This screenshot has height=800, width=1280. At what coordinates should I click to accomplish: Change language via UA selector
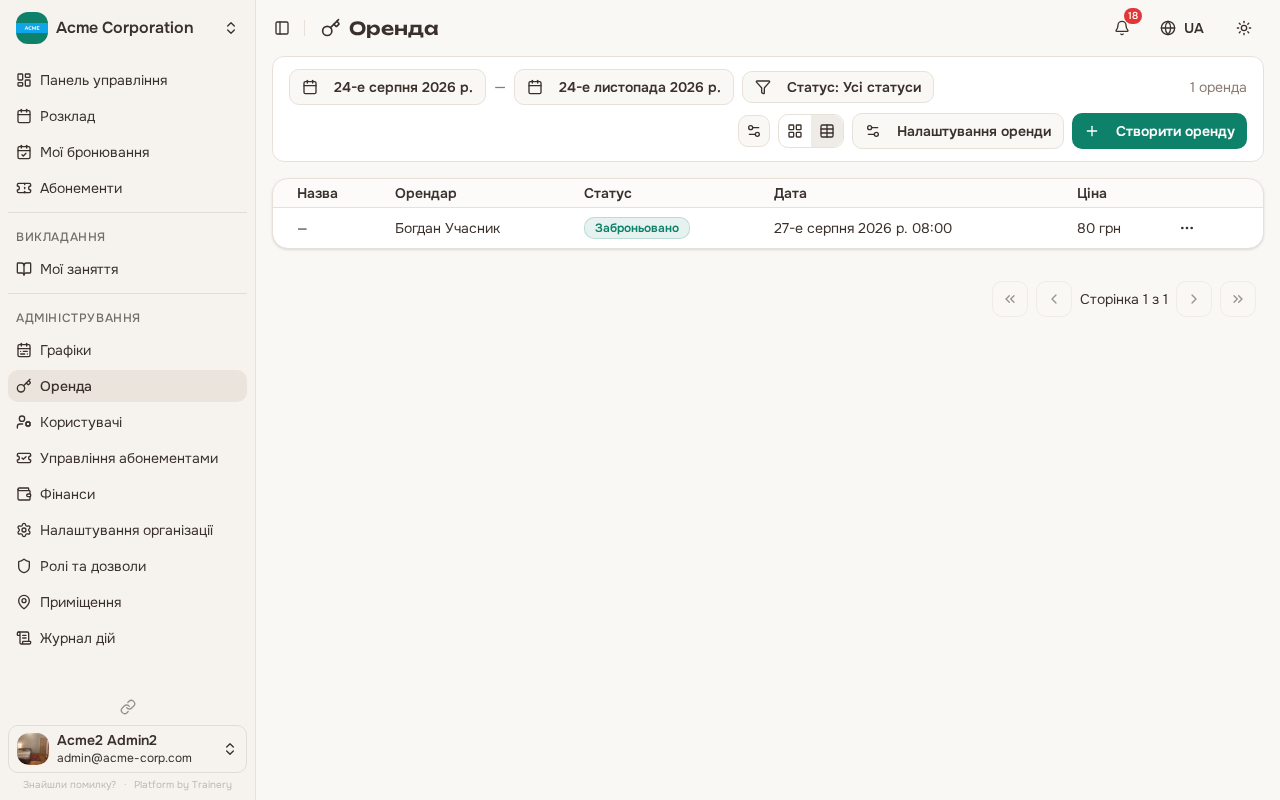[1182, 28]
